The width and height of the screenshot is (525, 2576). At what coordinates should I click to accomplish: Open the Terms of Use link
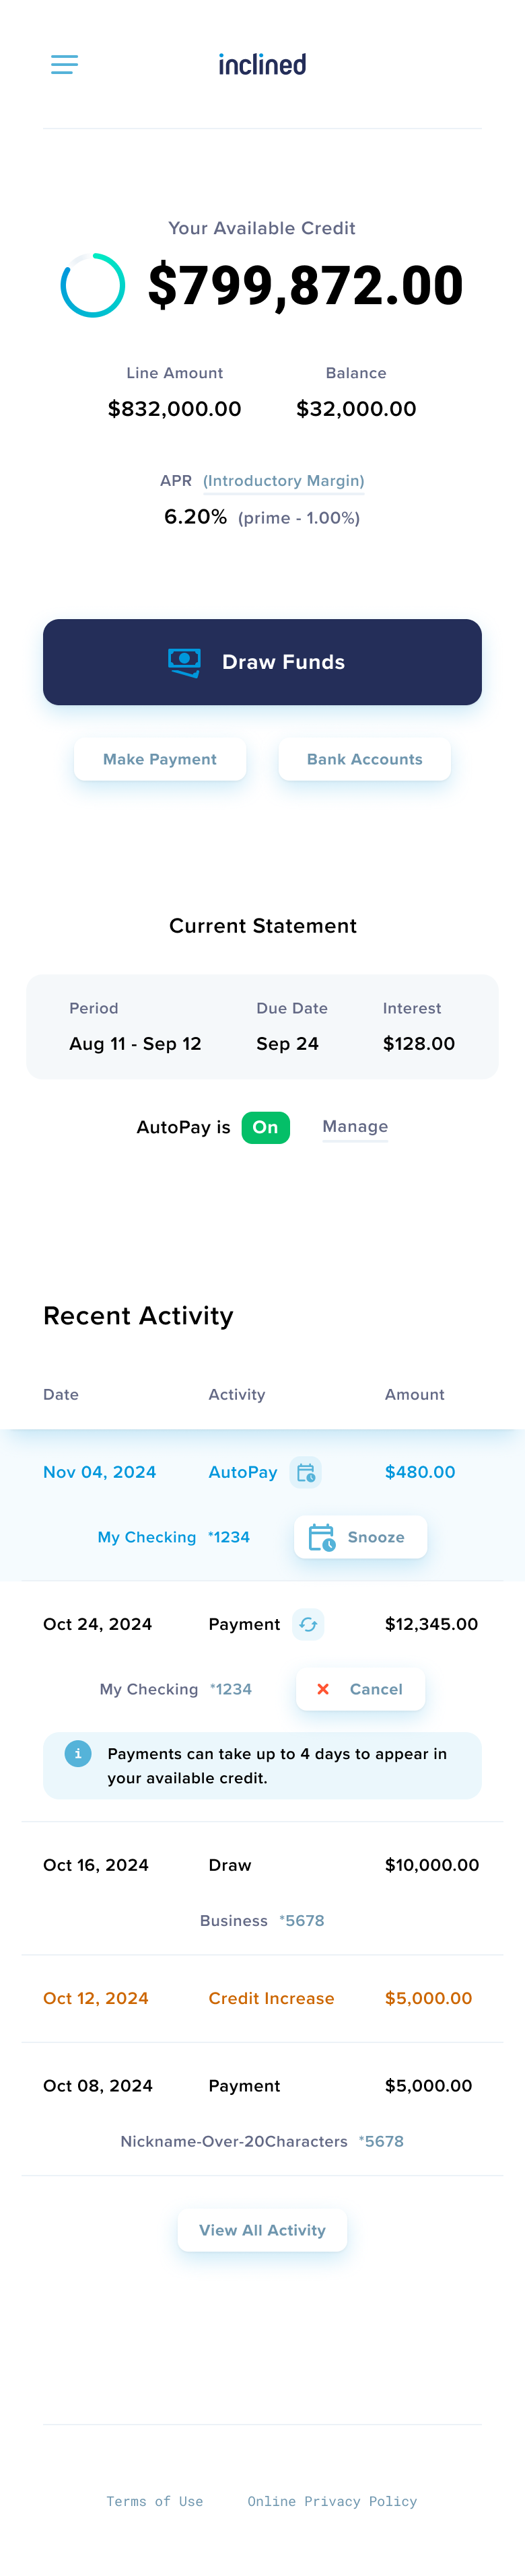tap(155, 2502)
